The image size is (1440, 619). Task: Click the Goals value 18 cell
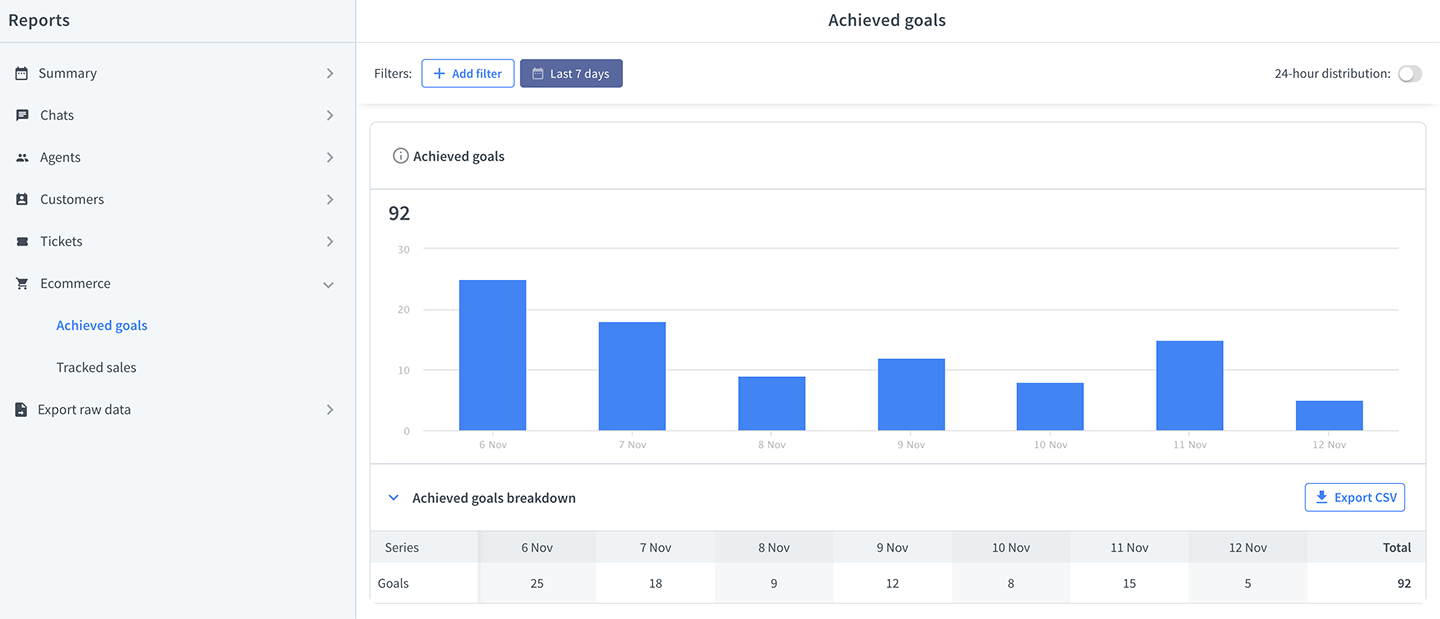tap(656, 583)
